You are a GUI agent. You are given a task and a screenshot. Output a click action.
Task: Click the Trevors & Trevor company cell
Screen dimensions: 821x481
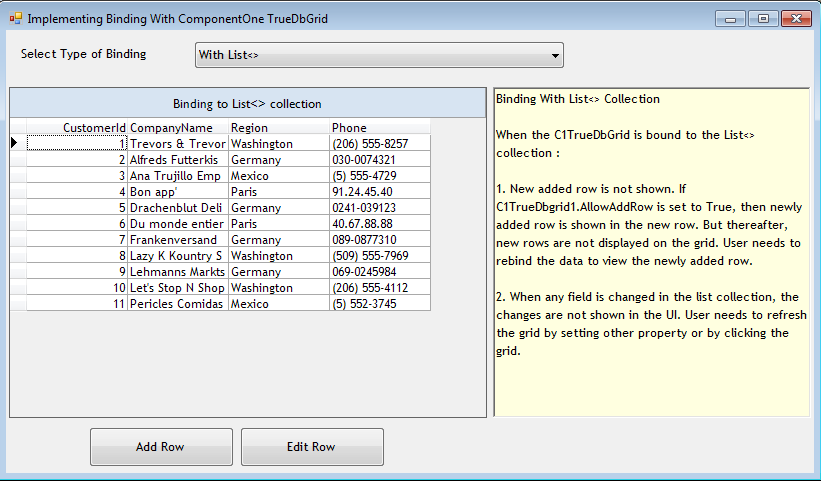177,144
